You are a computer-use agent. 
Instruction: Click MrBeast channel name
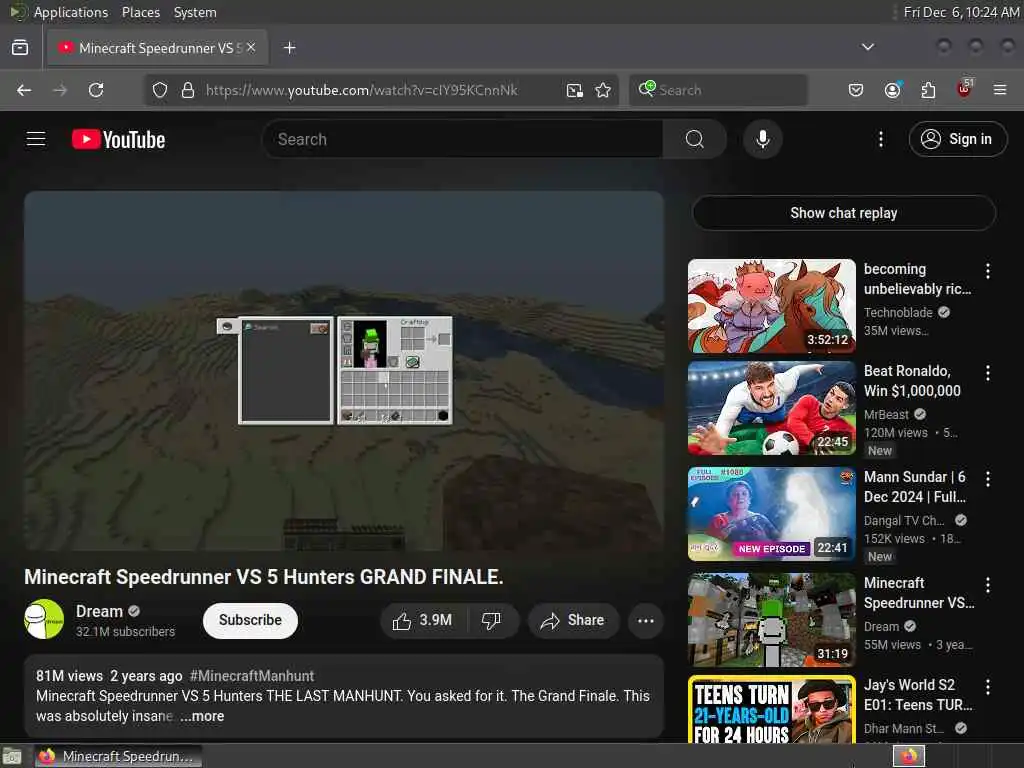coord(886,414)
